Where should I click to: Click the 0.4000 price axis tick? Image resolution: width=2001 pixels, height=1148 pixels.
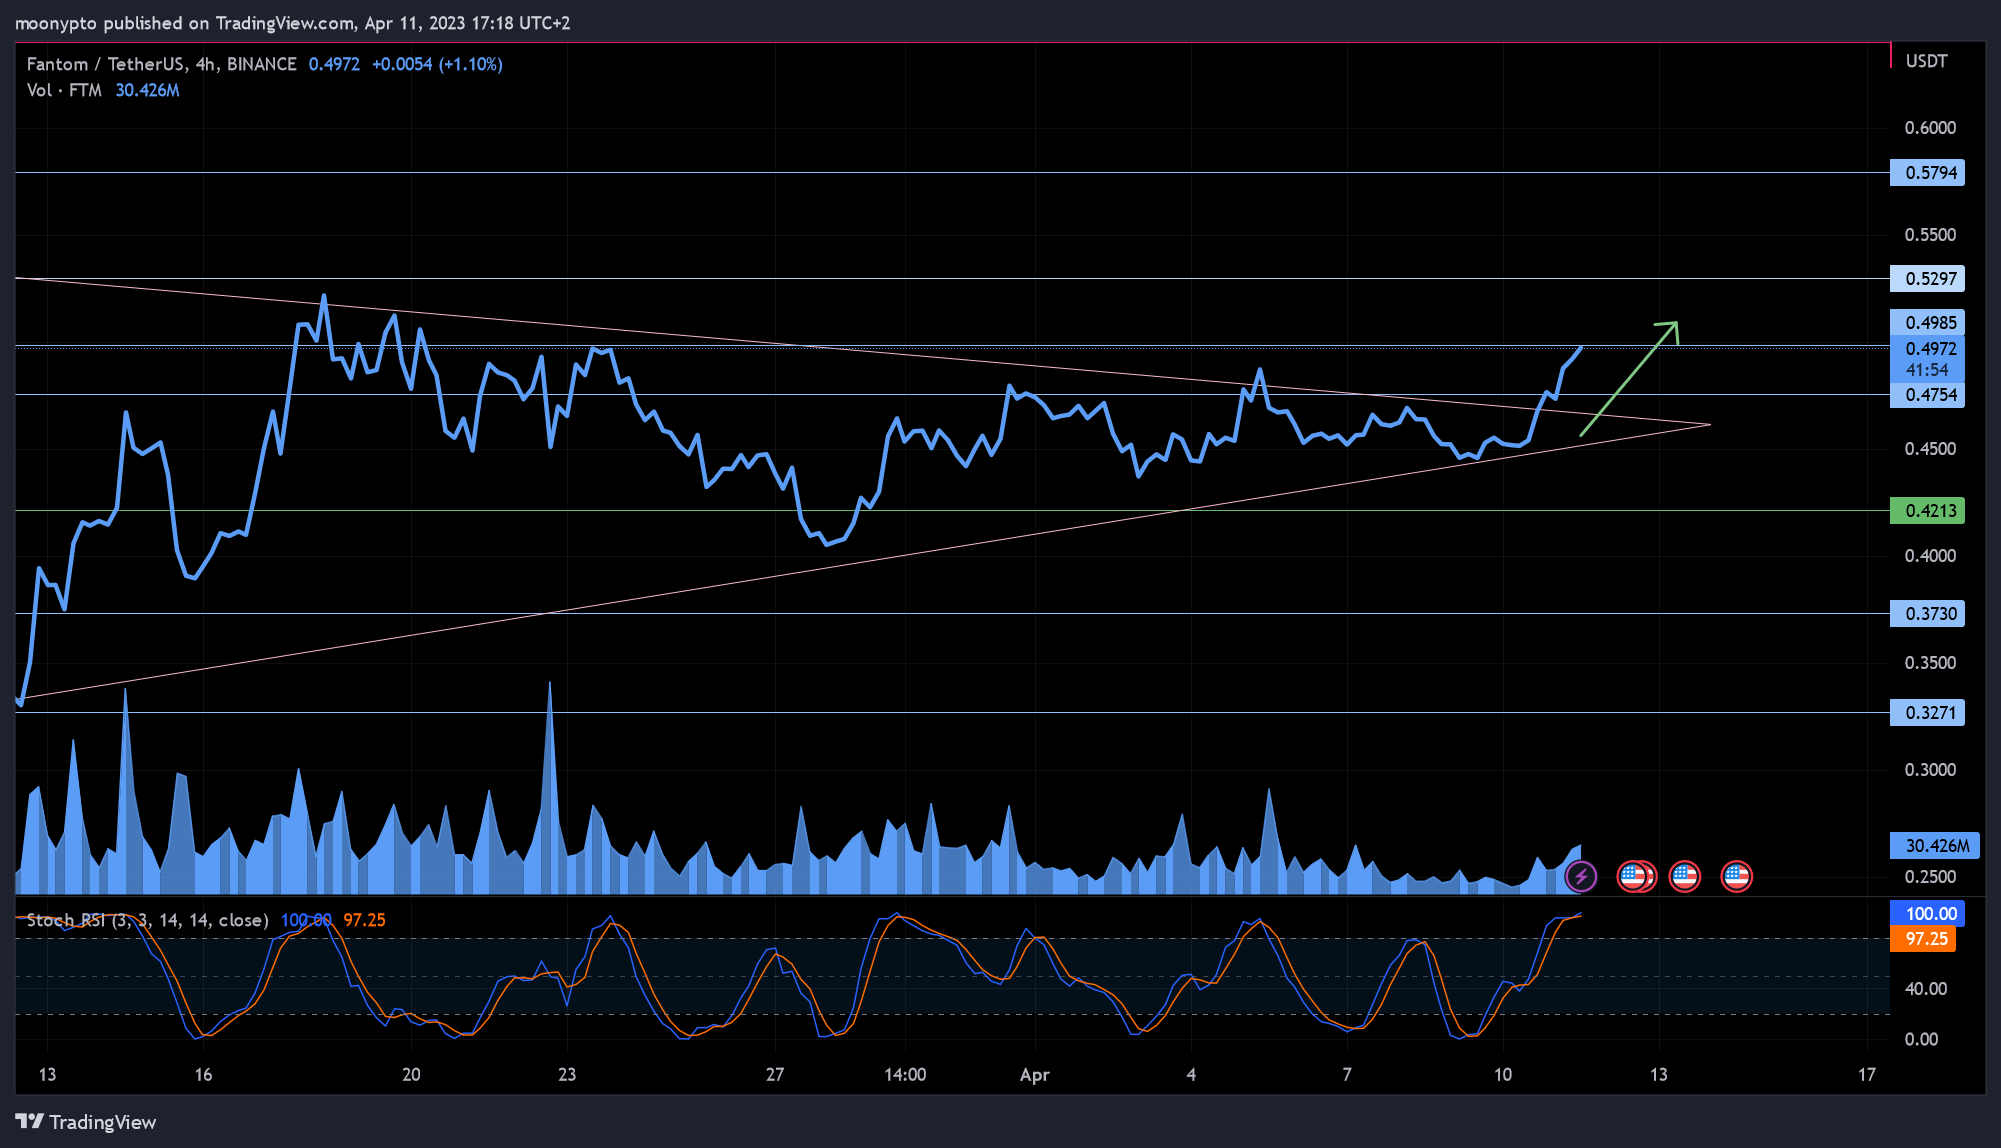[1930, 556]
